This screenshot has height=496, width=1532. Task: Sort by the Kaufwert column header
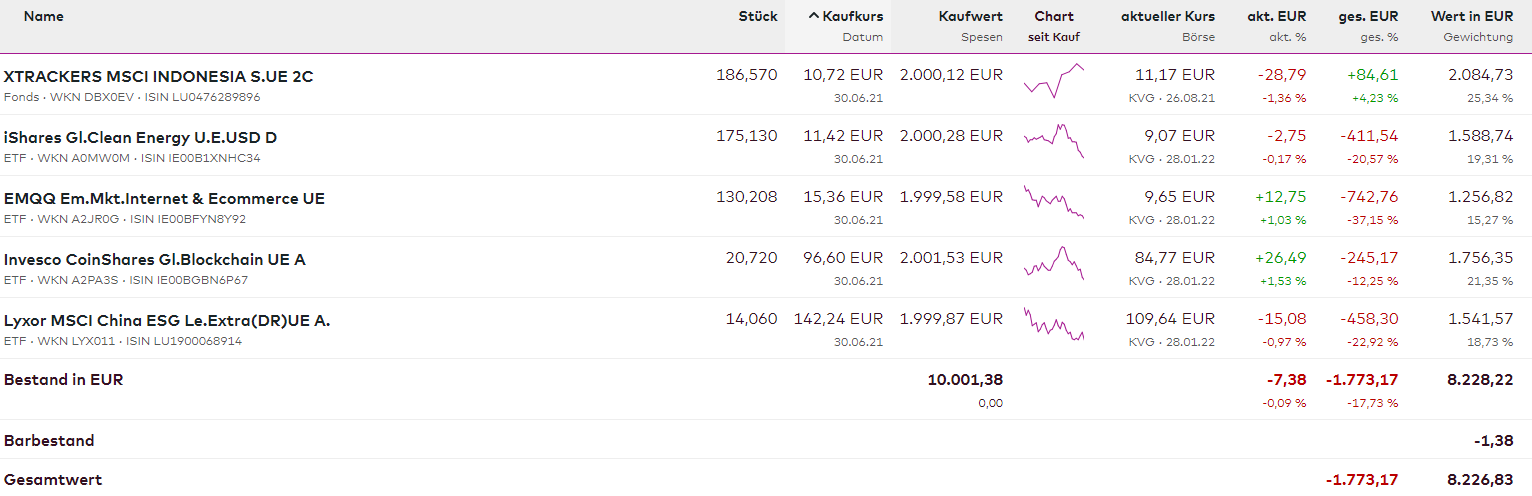tap(970, 16)
